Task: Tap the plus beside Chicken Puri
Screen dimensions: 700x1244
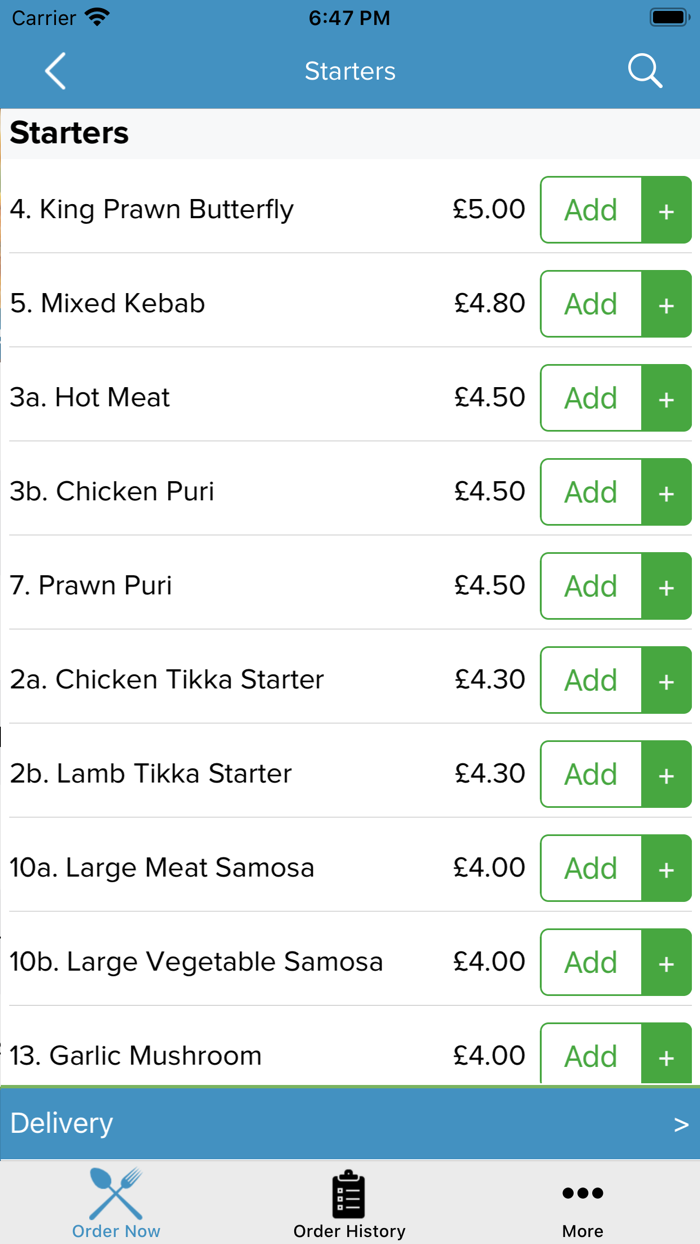Action: pyautogui.click(x=667, y=492)
